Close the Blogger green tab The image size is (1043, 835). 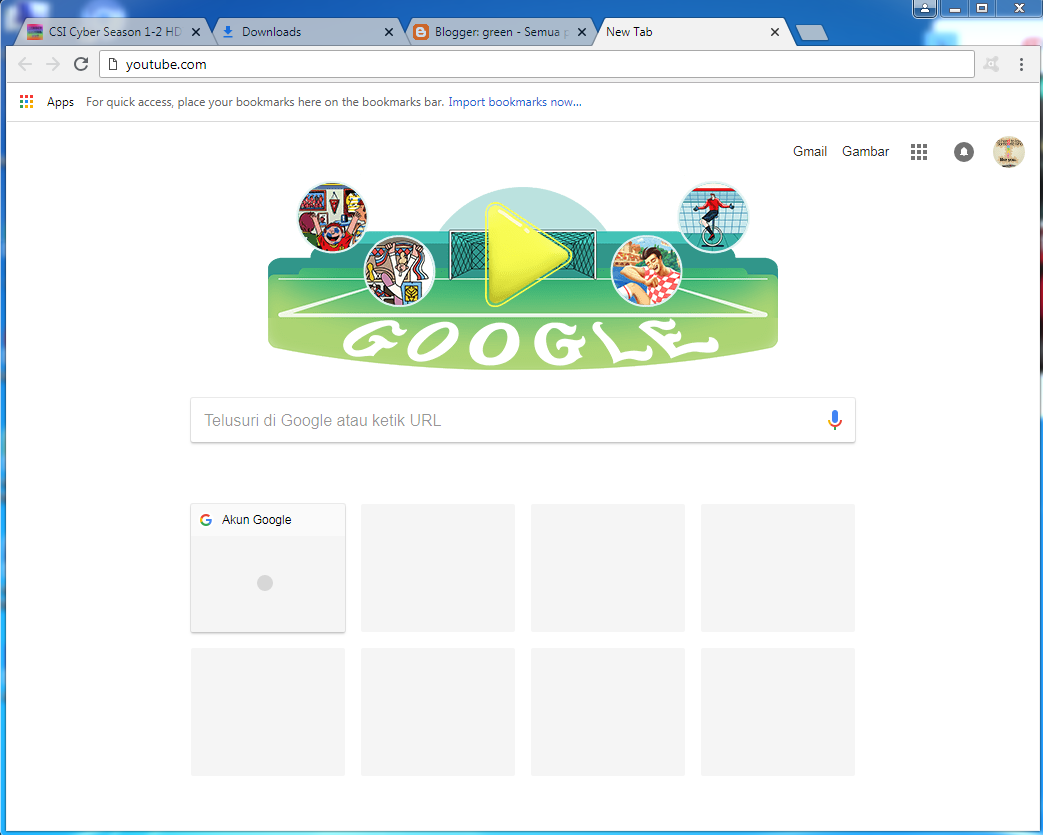581,32
